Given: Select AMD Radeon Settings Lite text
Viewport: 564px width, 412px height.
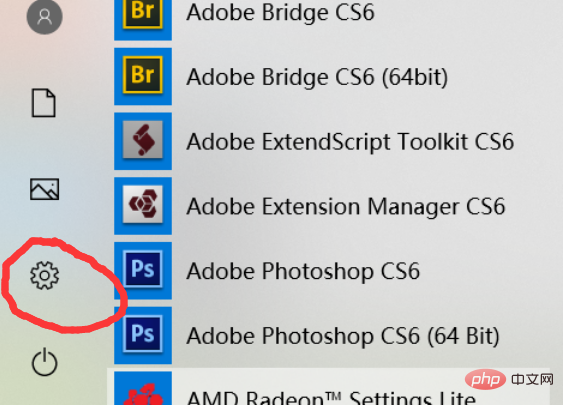Looking at the screenshot, I should click(331, 398).
